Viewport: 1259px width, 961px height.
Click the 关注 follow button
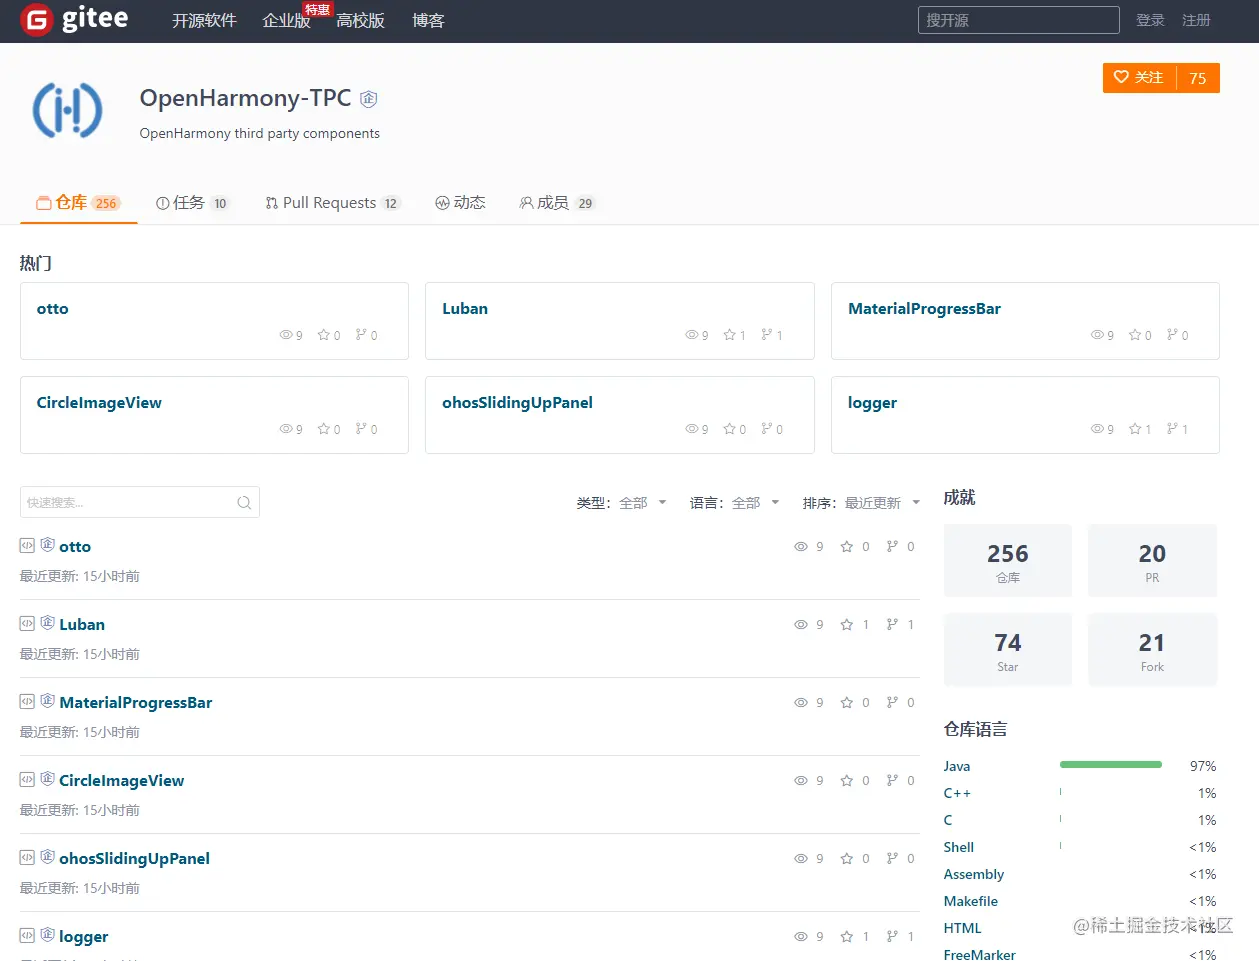pyautogui.click(x=1139, y=78)
